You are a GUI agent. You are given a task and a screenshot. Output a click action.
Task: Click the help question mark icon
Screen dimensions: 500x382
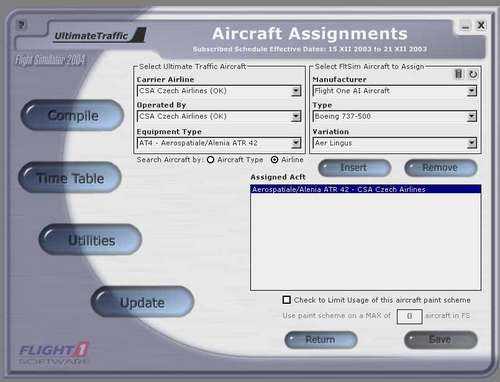pyautogui.click(x=21, y=25)
